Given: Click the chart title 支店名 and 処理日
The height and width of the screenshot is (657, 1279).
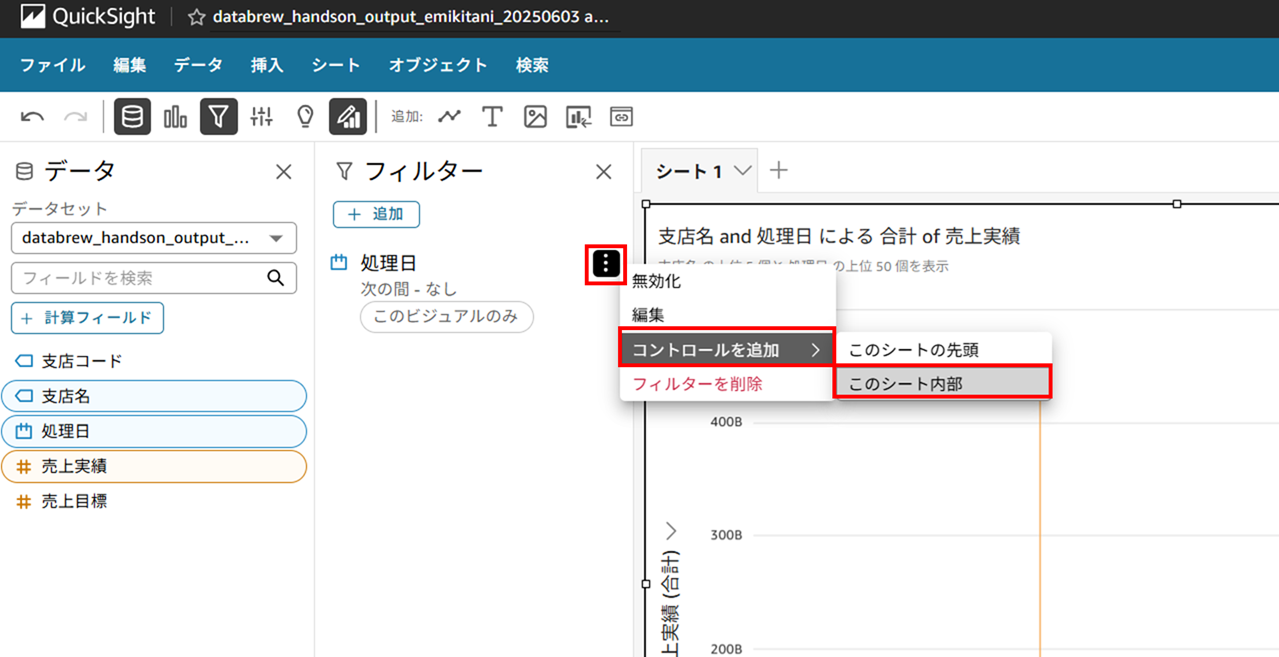Looking at the screenshot, I should point(839,236).
